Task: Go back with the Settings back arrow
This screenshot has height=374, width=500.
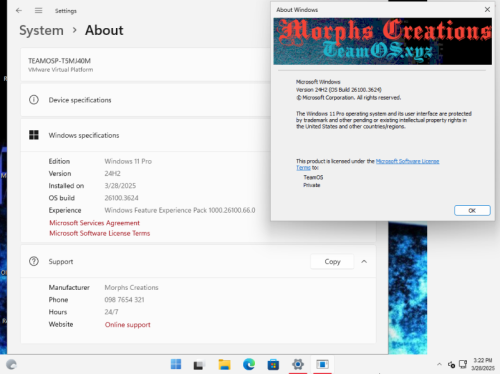Action: 19,11
